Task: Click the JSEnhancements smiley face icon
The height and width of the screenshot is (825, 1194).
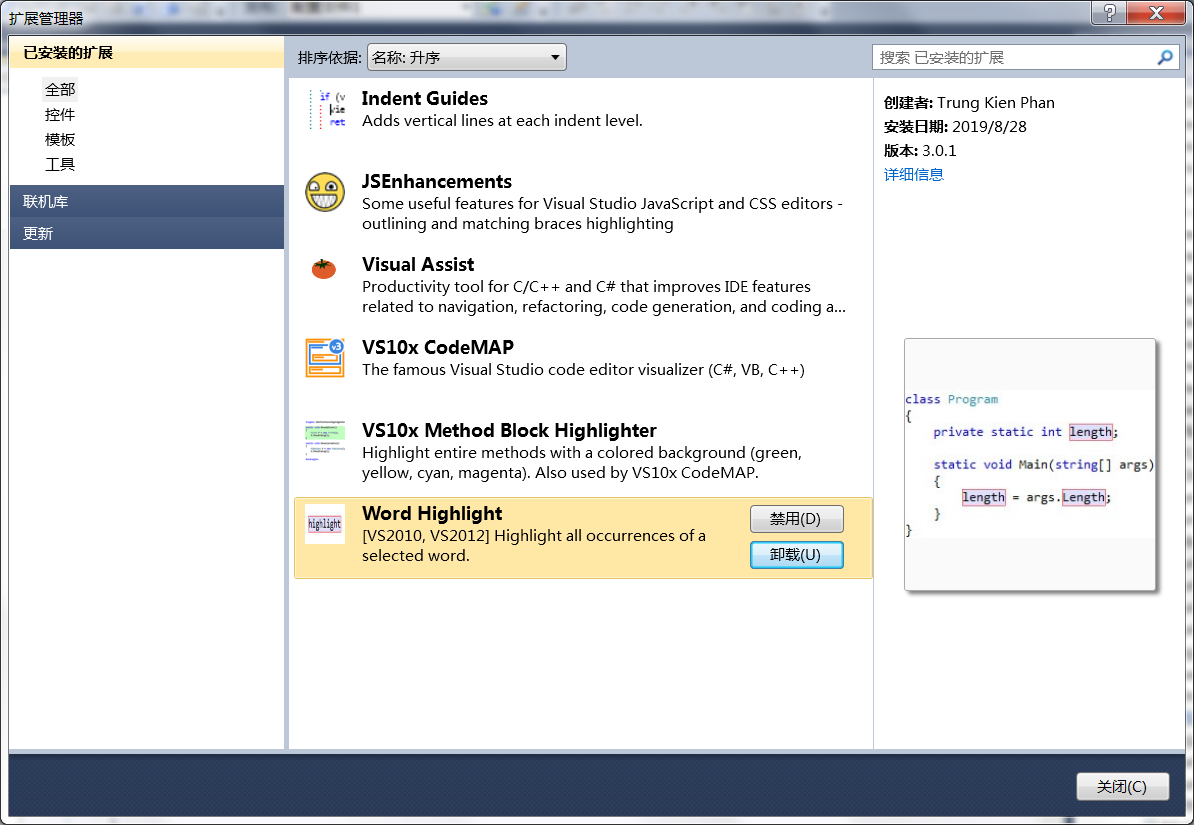Action: (325, 192)
